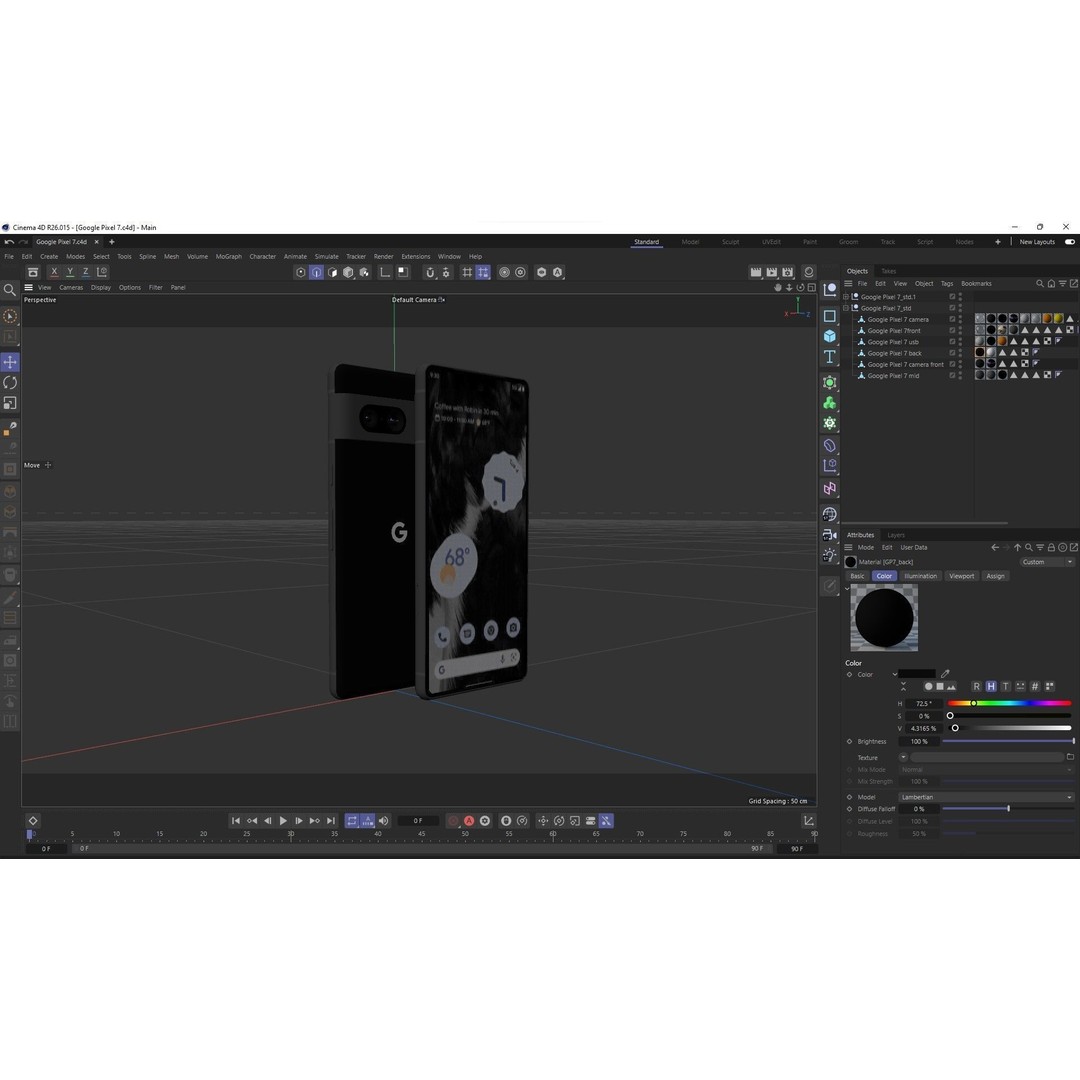Image resolution: width=1080 pixels, height=1080 pixels.
Task: Select the Scale tool
Action: tap(10, 403)
